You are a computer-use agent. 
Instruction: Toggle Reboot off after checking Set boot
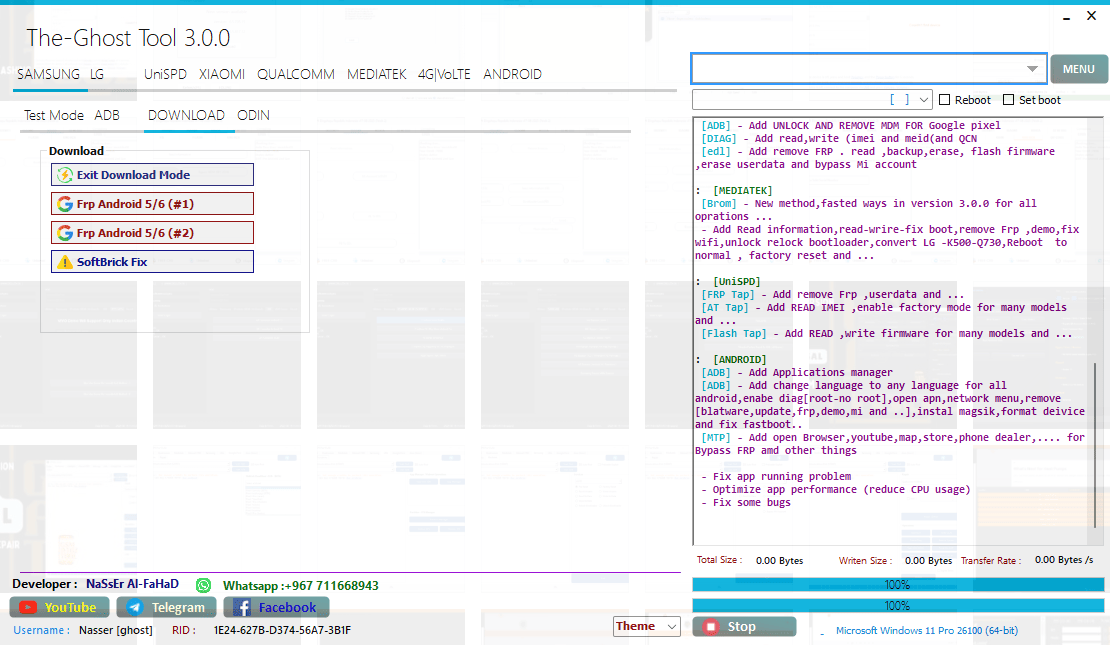(x=943, y=99)
